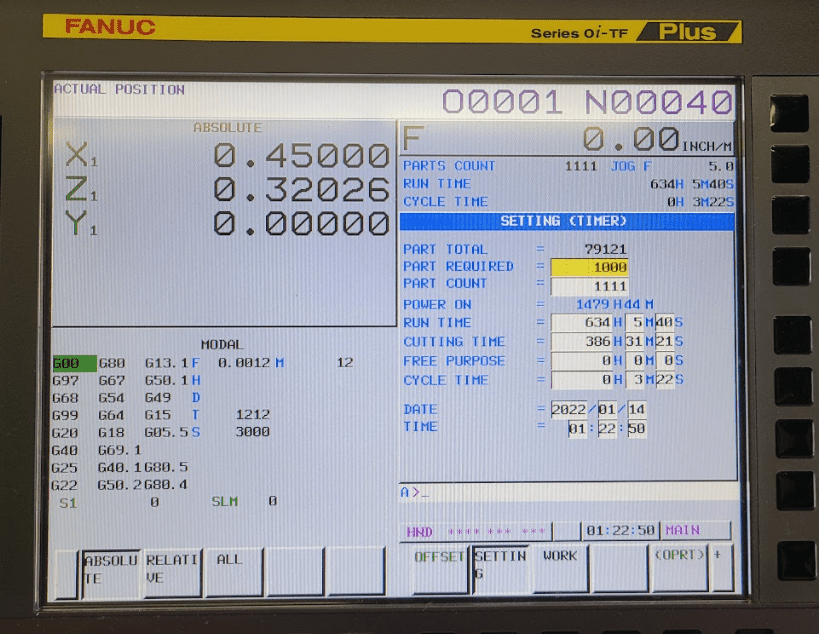
Task: Click the modal M value 12
Action: (345, 362)
